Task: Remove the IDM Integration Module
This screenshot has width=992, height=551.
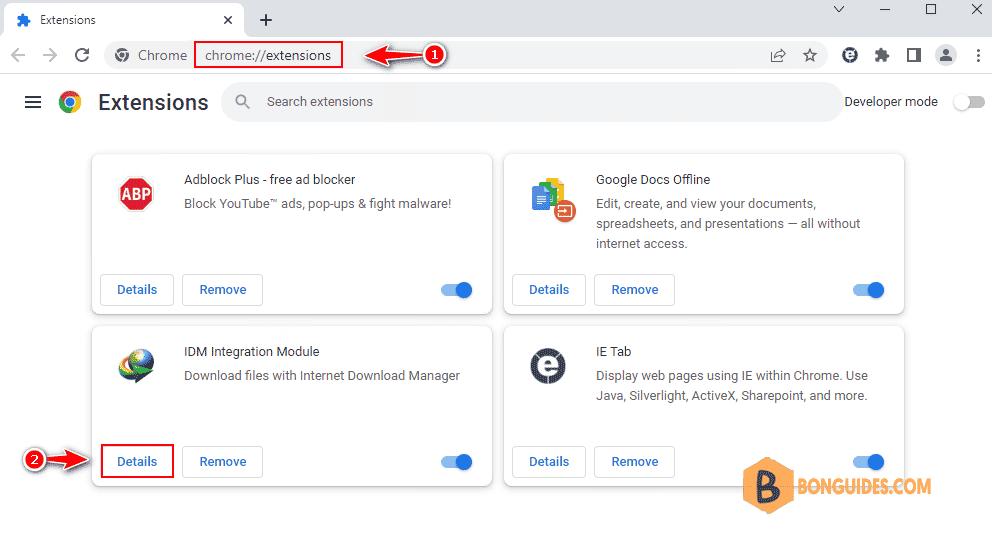Action: point(223,462)
